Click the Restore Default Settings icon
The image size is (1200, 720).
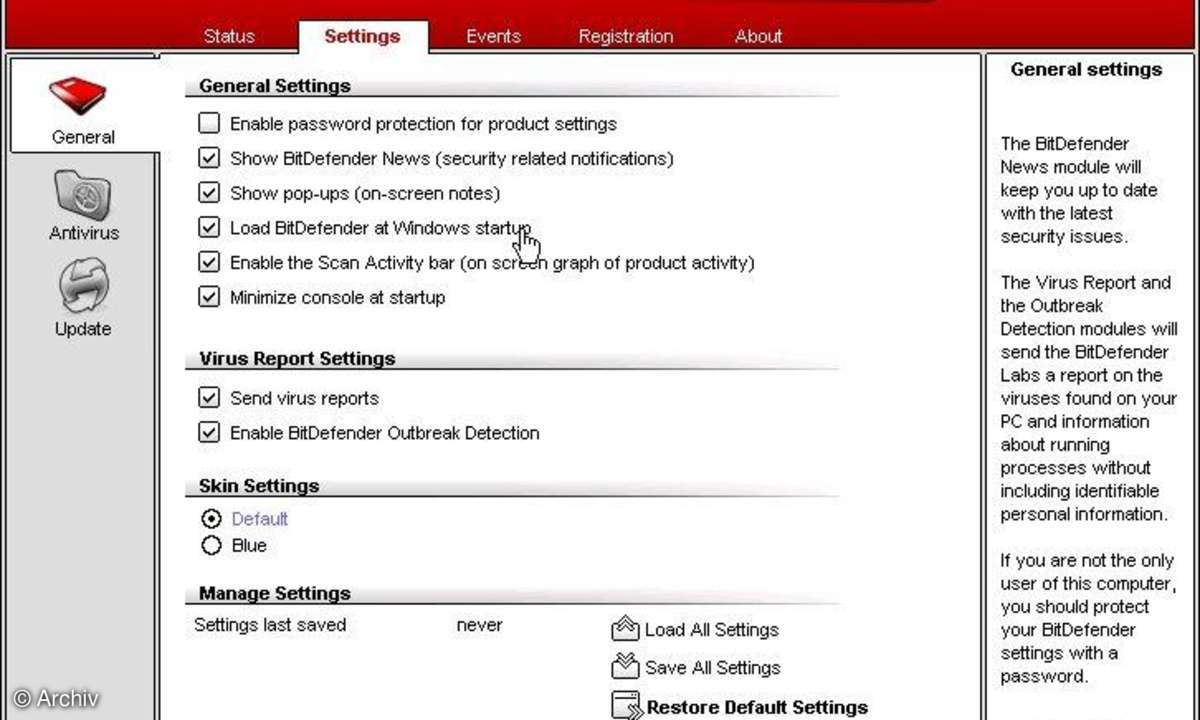point(627,706)
